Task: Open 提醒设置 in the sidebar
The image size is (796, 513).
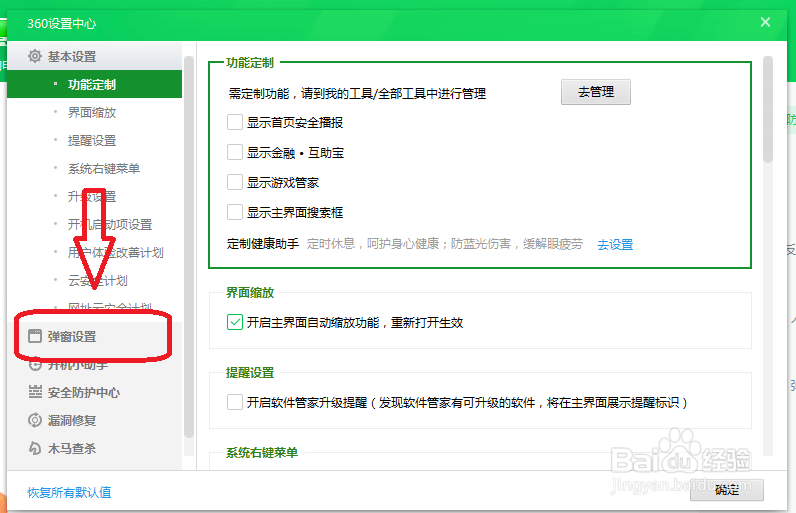Action: (94, 140)
